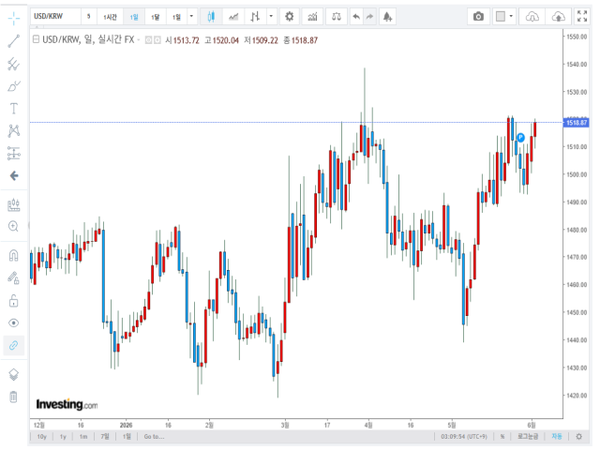Select the pitchfork drawing tool

click(x=14, y=64)
